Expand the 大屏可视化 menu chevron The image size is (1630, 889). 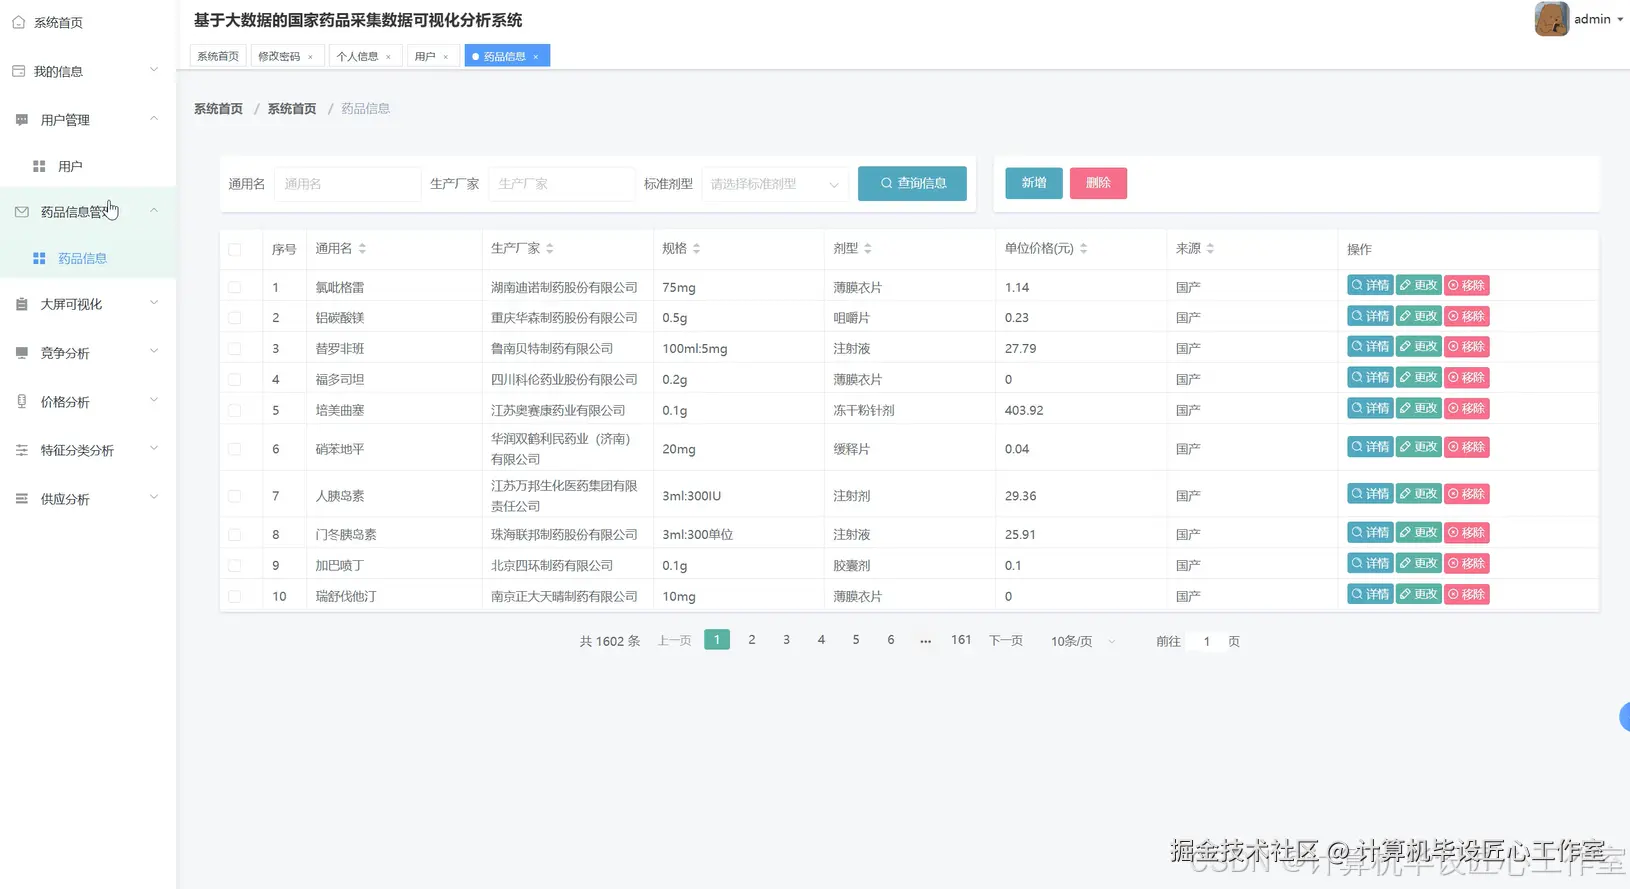tap(154, 303)
